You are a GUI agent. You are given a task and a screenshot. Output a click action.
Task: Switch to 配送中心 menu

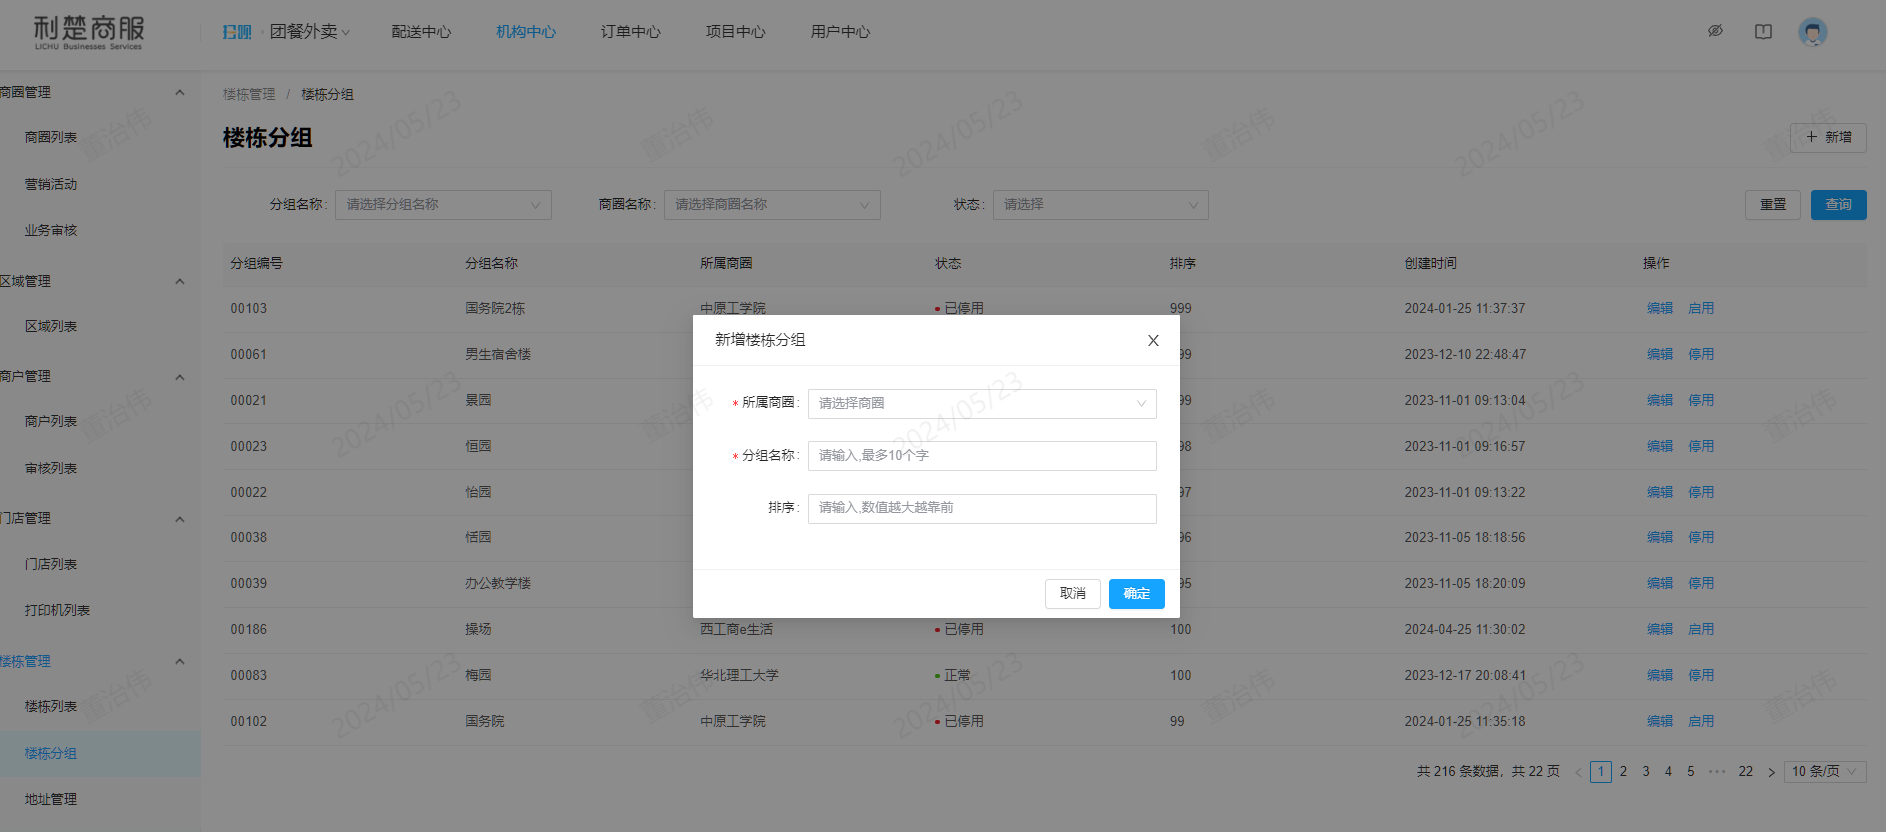point(421,32)
